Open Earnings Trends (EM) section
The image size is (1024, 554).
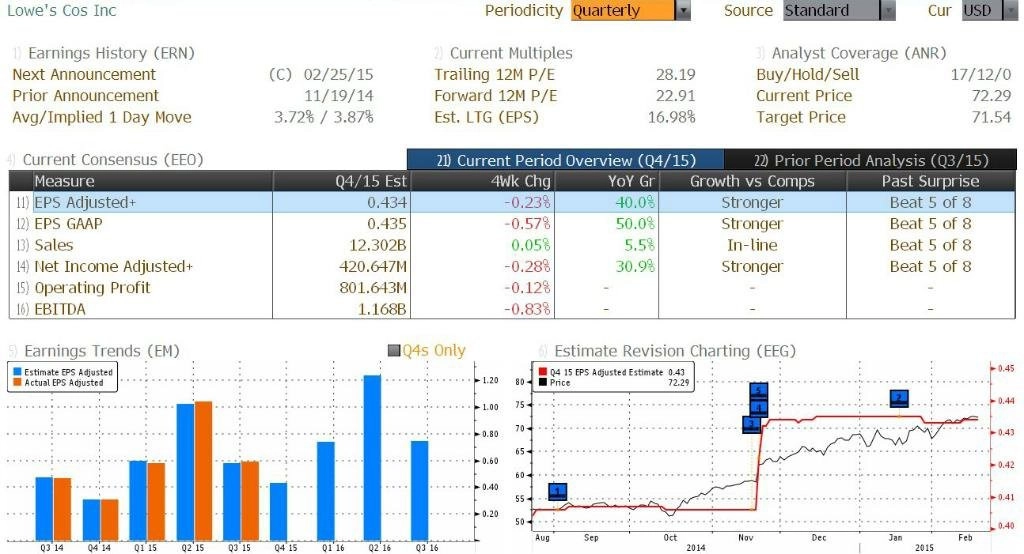[x=101, y=351]
